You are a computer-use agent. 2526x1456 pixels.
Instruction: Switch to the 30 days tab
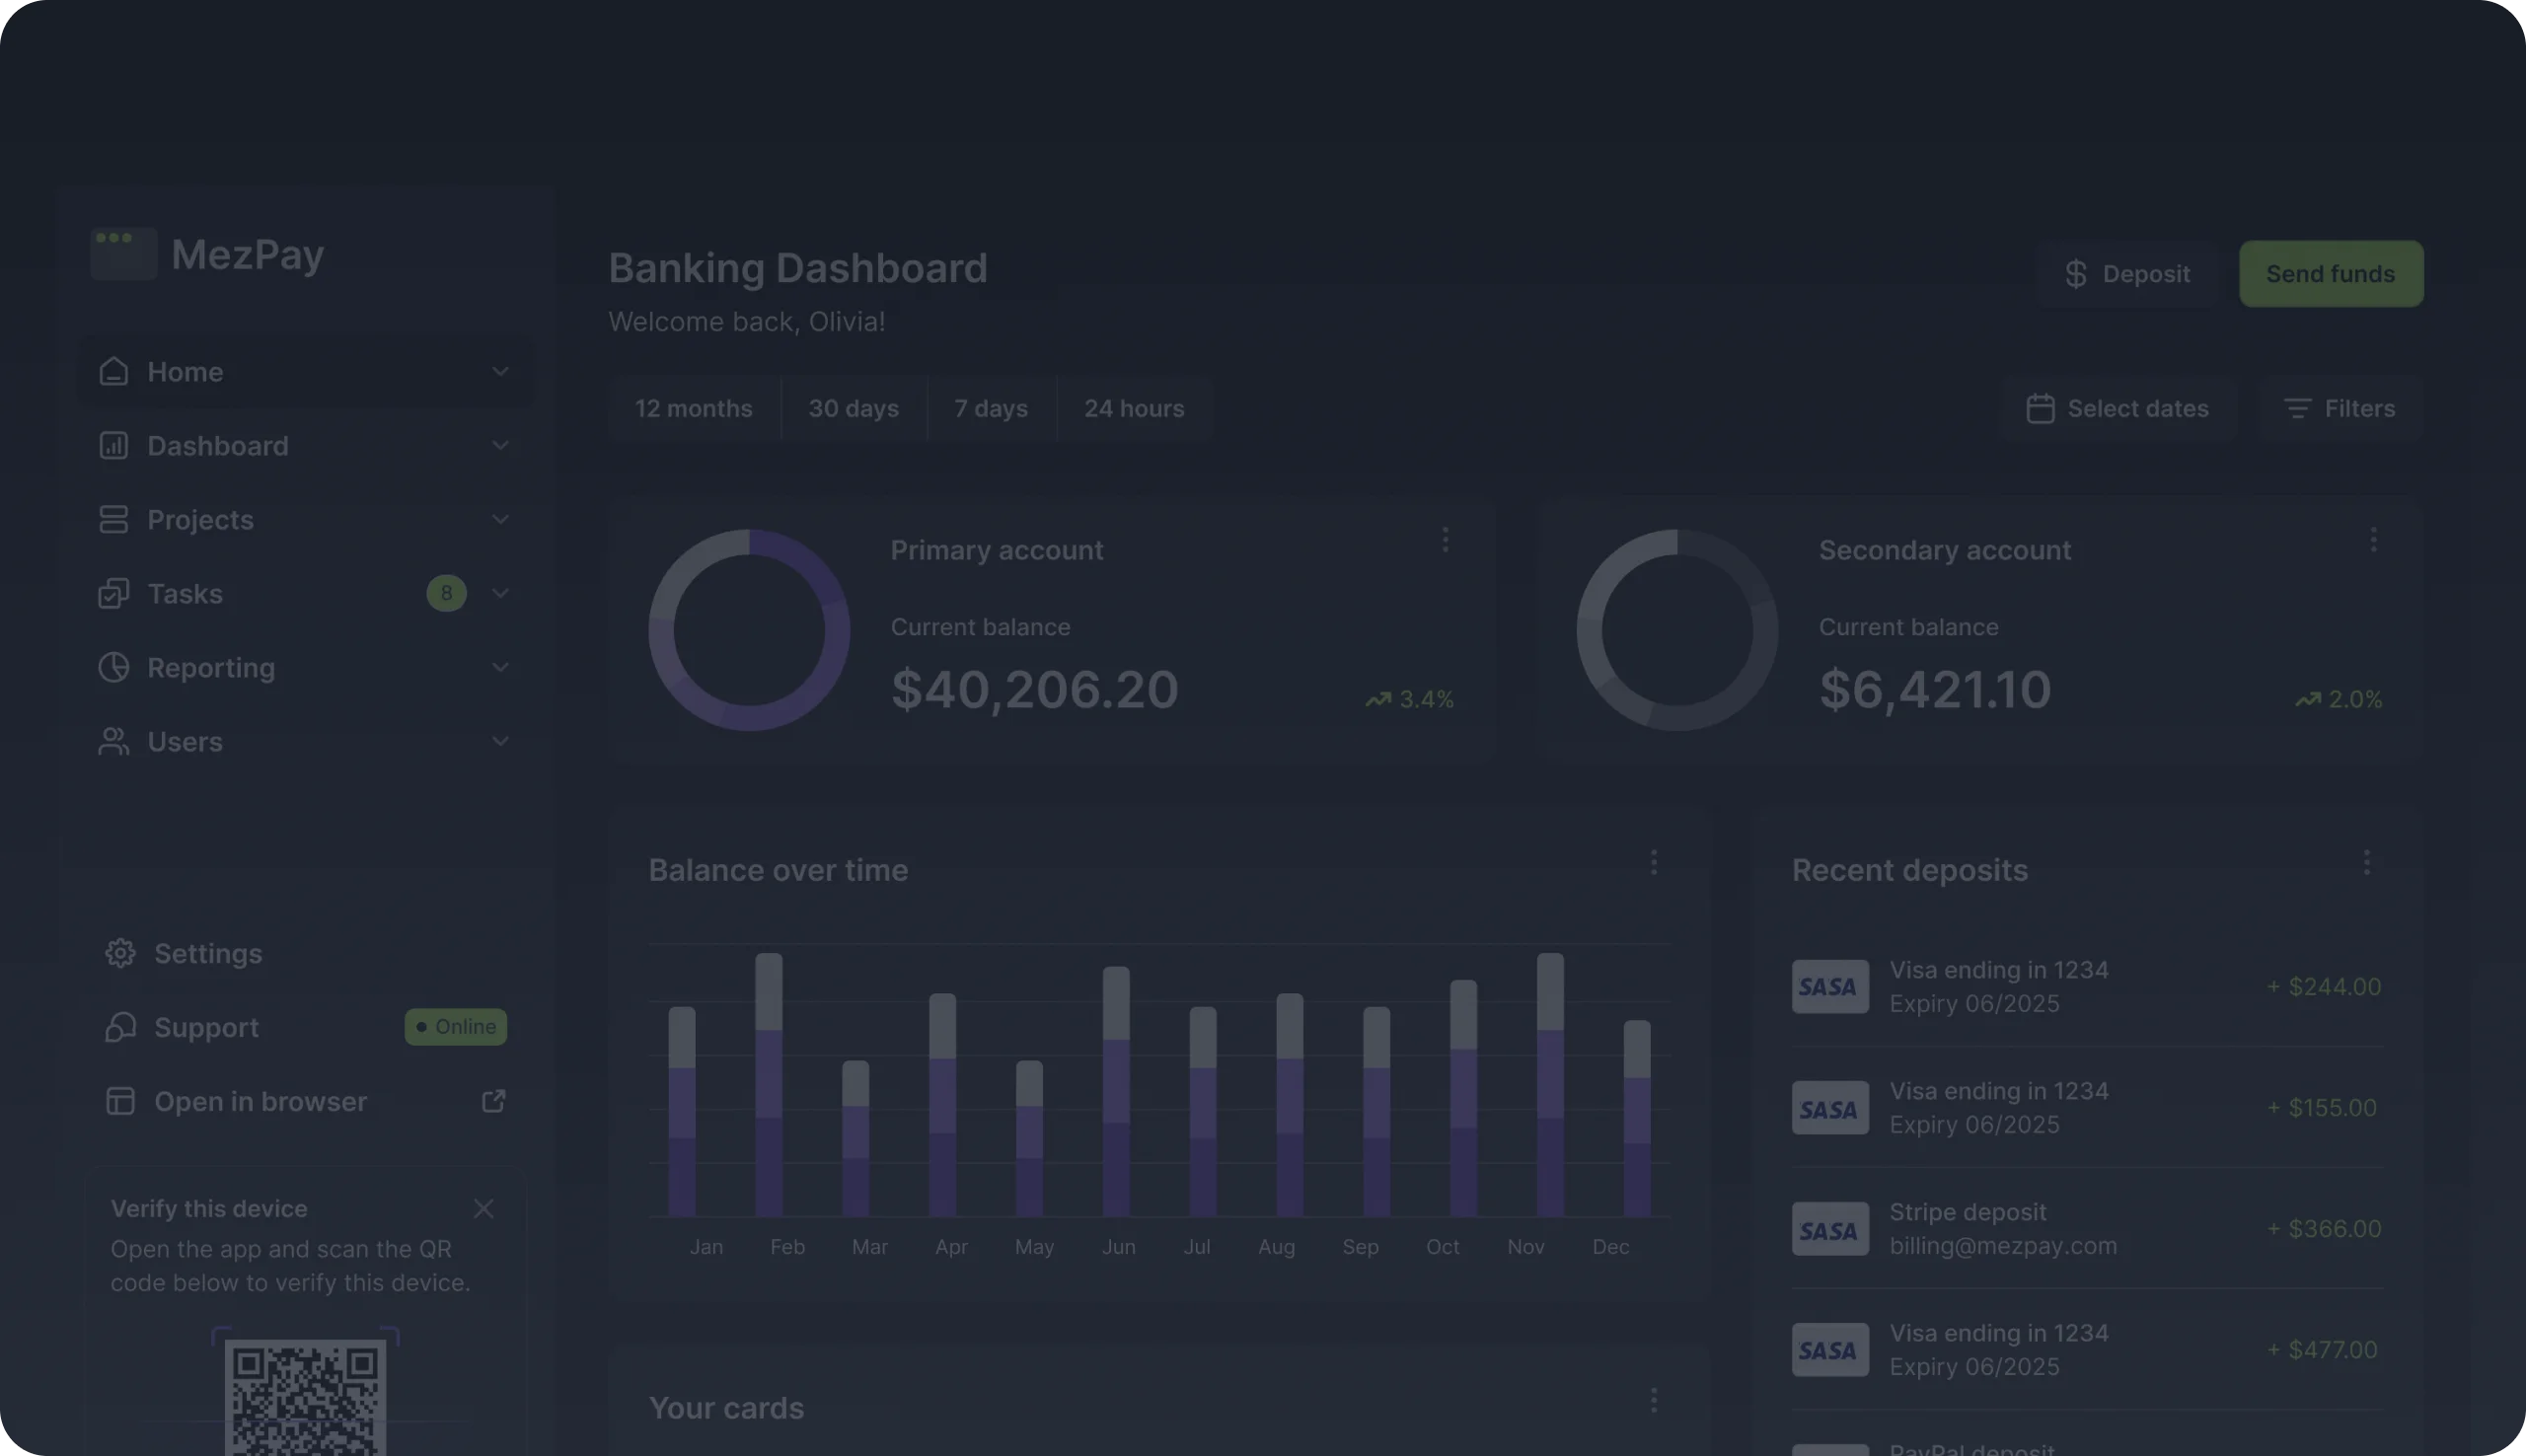(x=853, y=408)
